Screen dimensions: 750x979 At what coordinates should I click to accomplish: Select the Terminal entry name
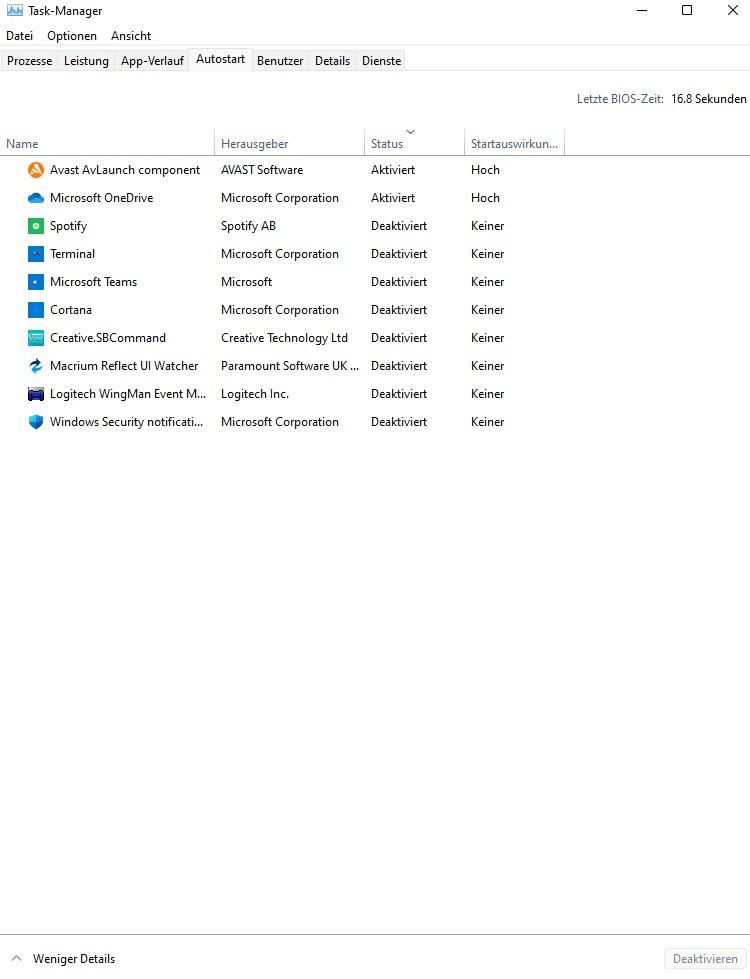pos(72,254)
